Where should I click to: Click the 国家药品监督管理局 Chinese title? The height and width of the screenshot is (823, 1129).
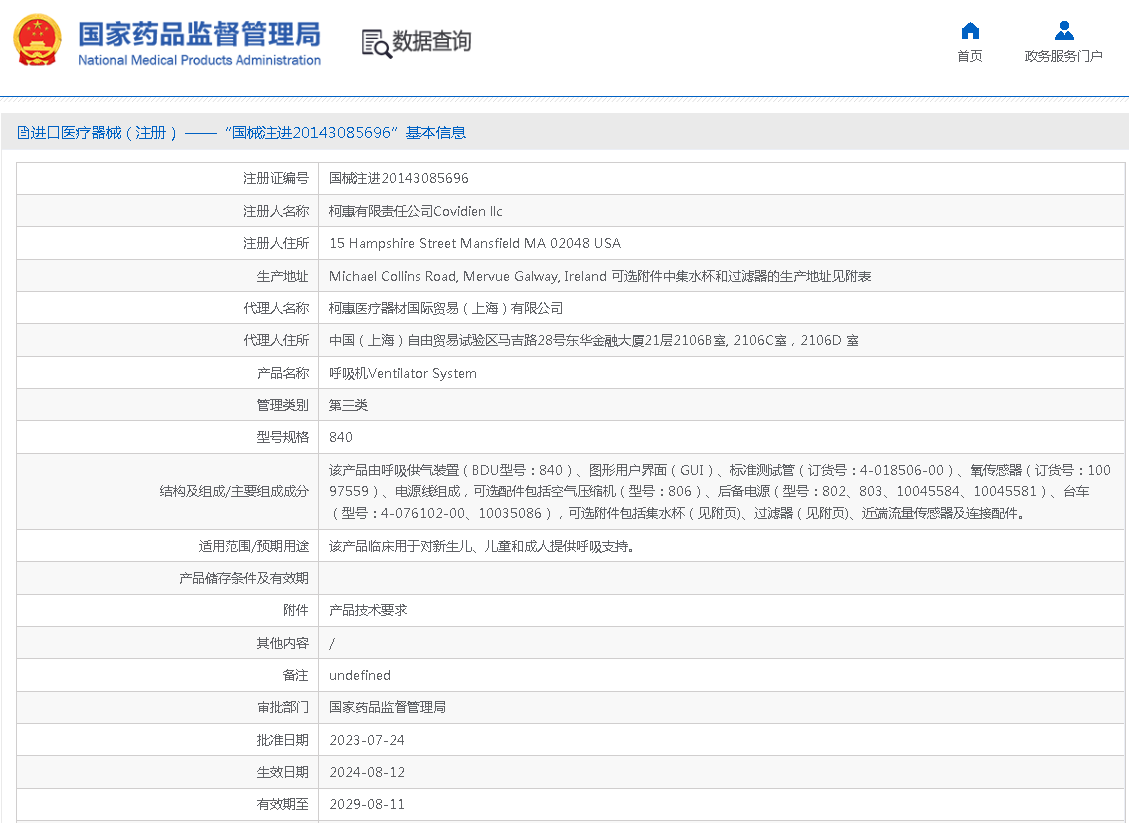click(x=199, y=33)
